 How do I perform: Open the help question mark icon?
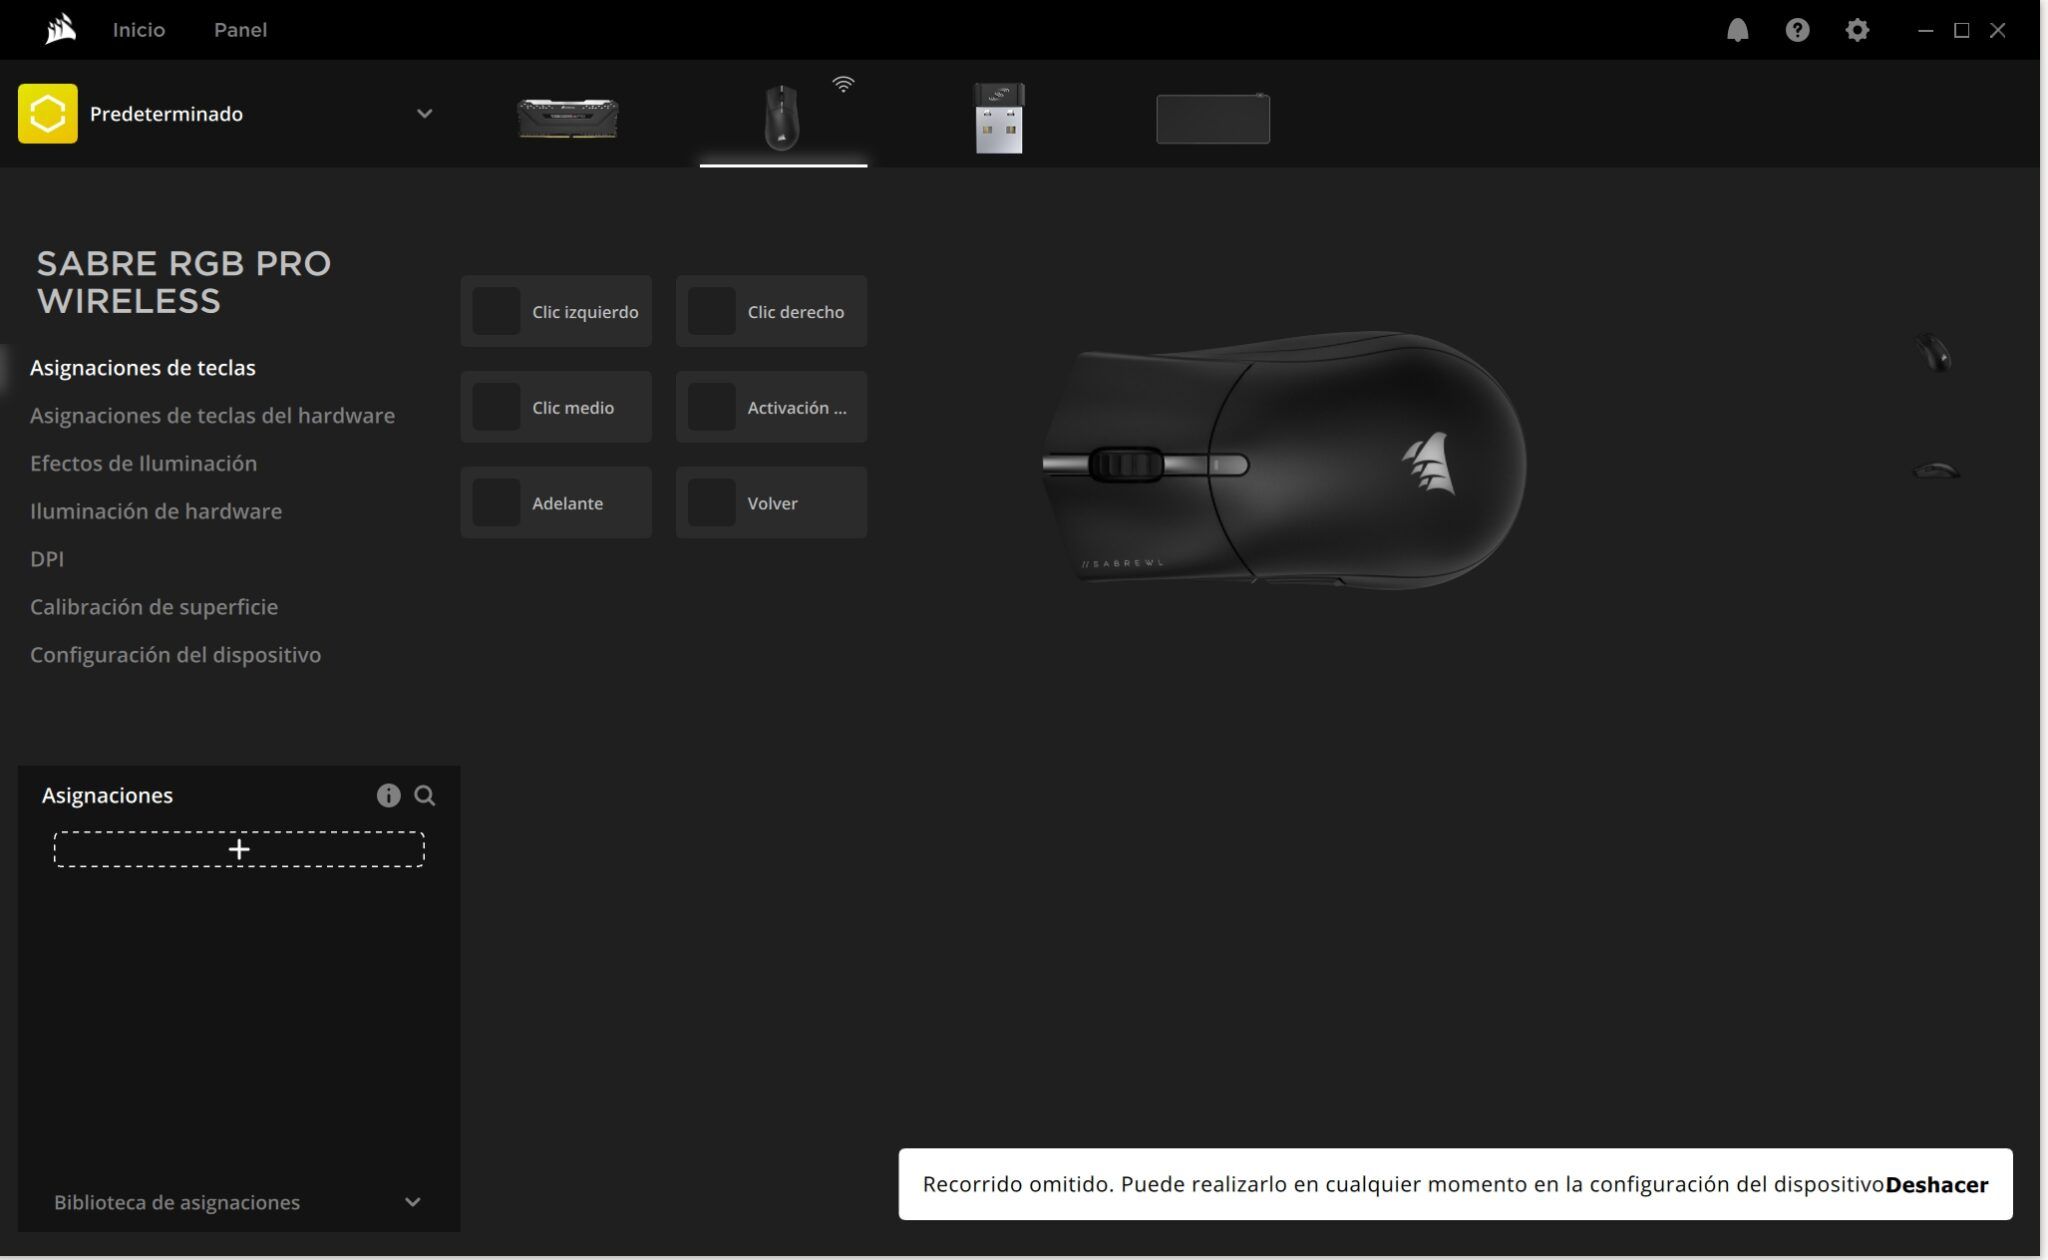pyautogui.click(x=1797, y=30)
